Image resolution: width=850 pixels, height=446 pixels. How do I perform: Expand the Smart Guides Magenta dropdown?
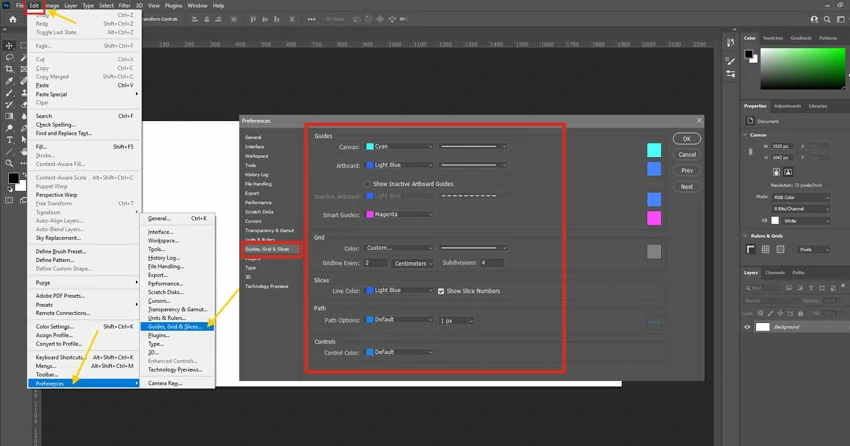(x=400, y=214)
